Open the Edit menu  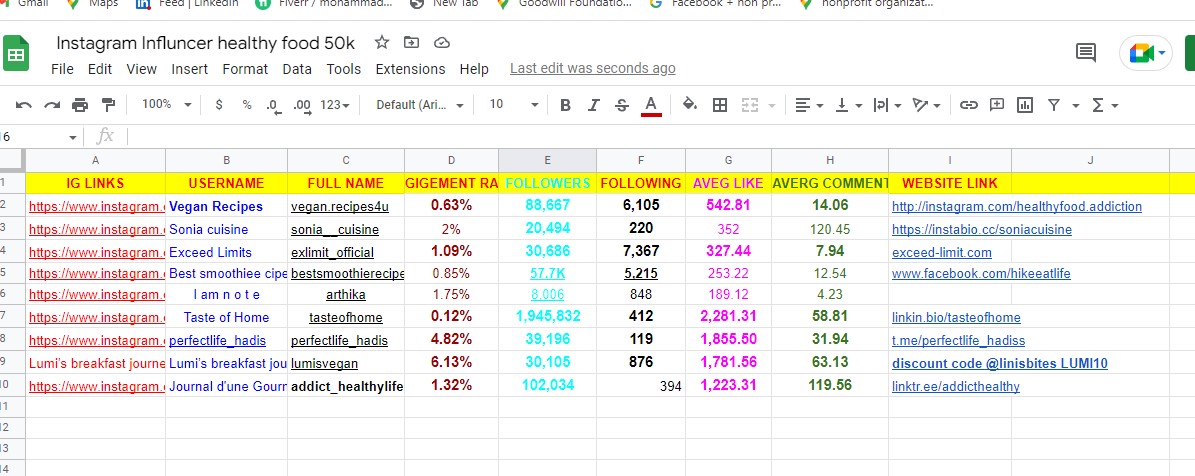[x=100, y=69]
